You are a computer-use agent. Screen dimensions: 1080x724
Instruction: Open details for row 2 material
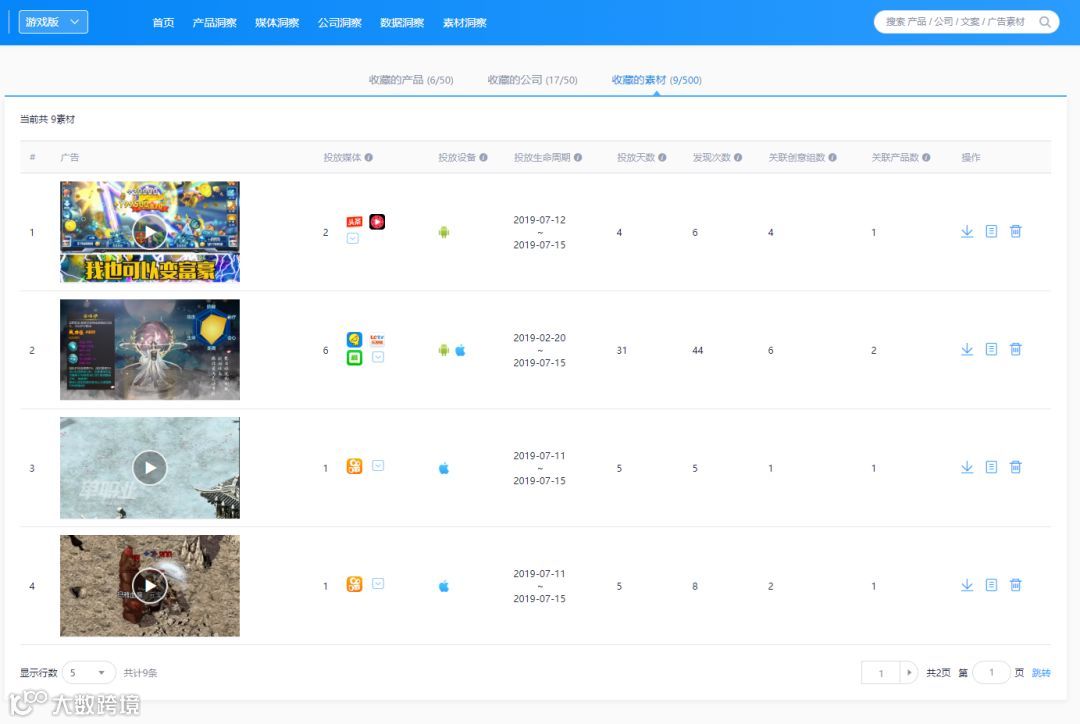(991, 349)
